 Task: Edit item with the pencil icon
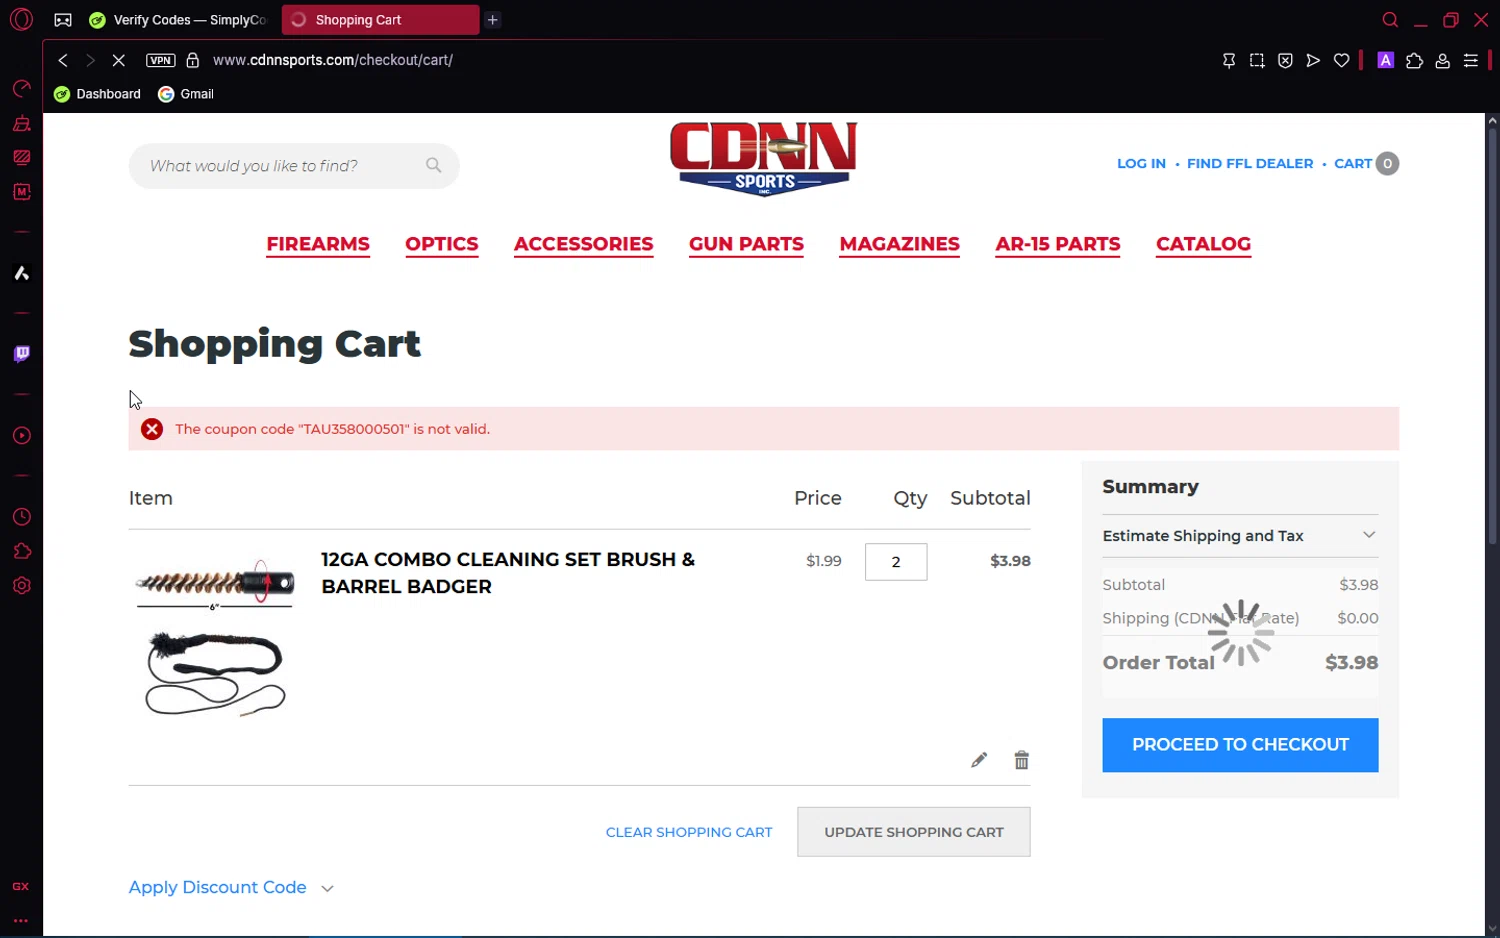(979, 760)
